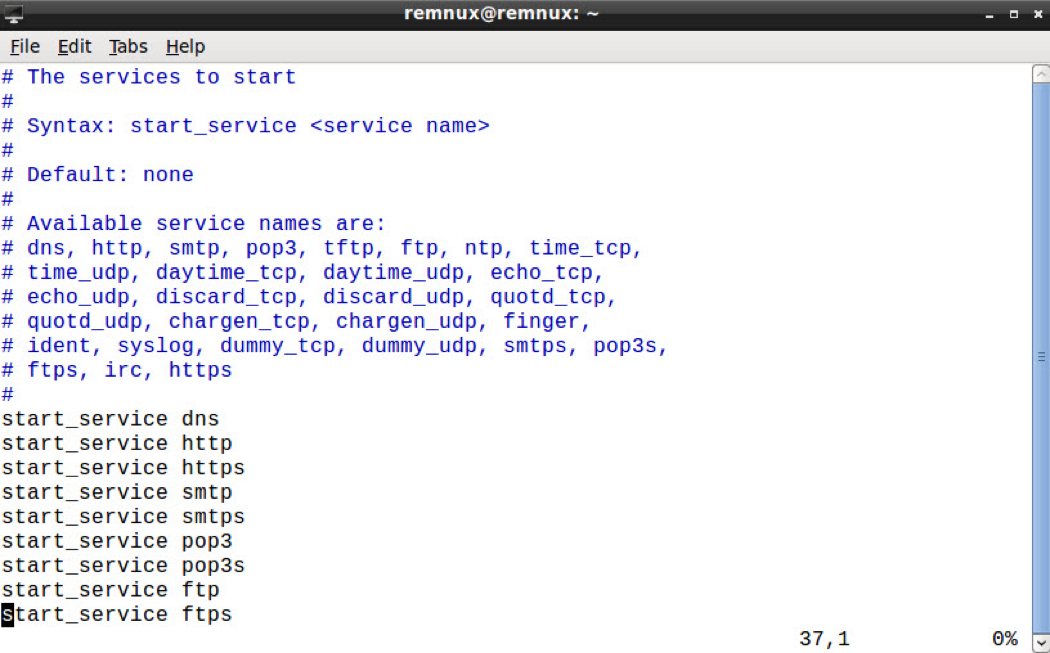Click the 'start_service pop3s' line
The height and width of the screenshot is (653, 1050).
(123, 566)
